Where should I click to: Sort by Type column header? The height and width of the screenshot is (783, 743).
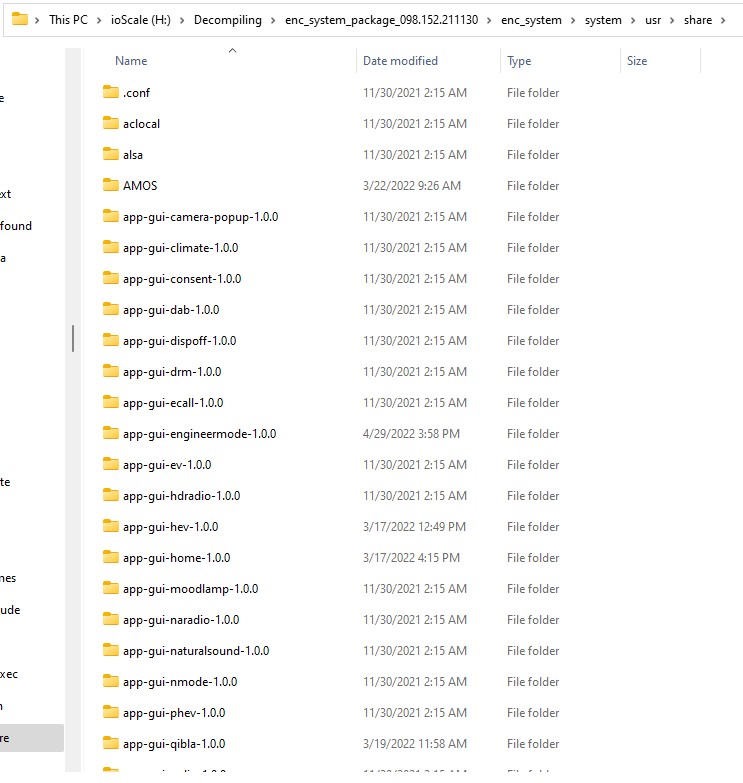tap(519, 61)
